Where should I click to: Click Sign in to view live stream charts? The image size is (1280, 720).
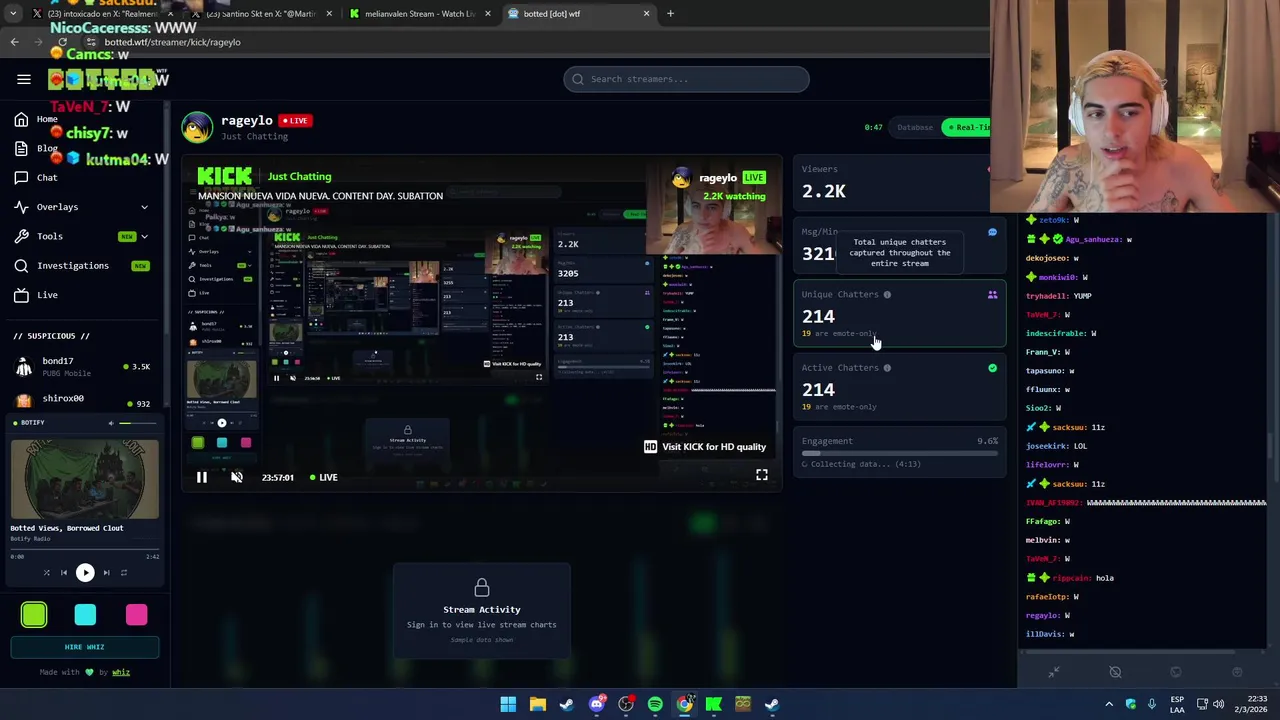pos(482,625)
